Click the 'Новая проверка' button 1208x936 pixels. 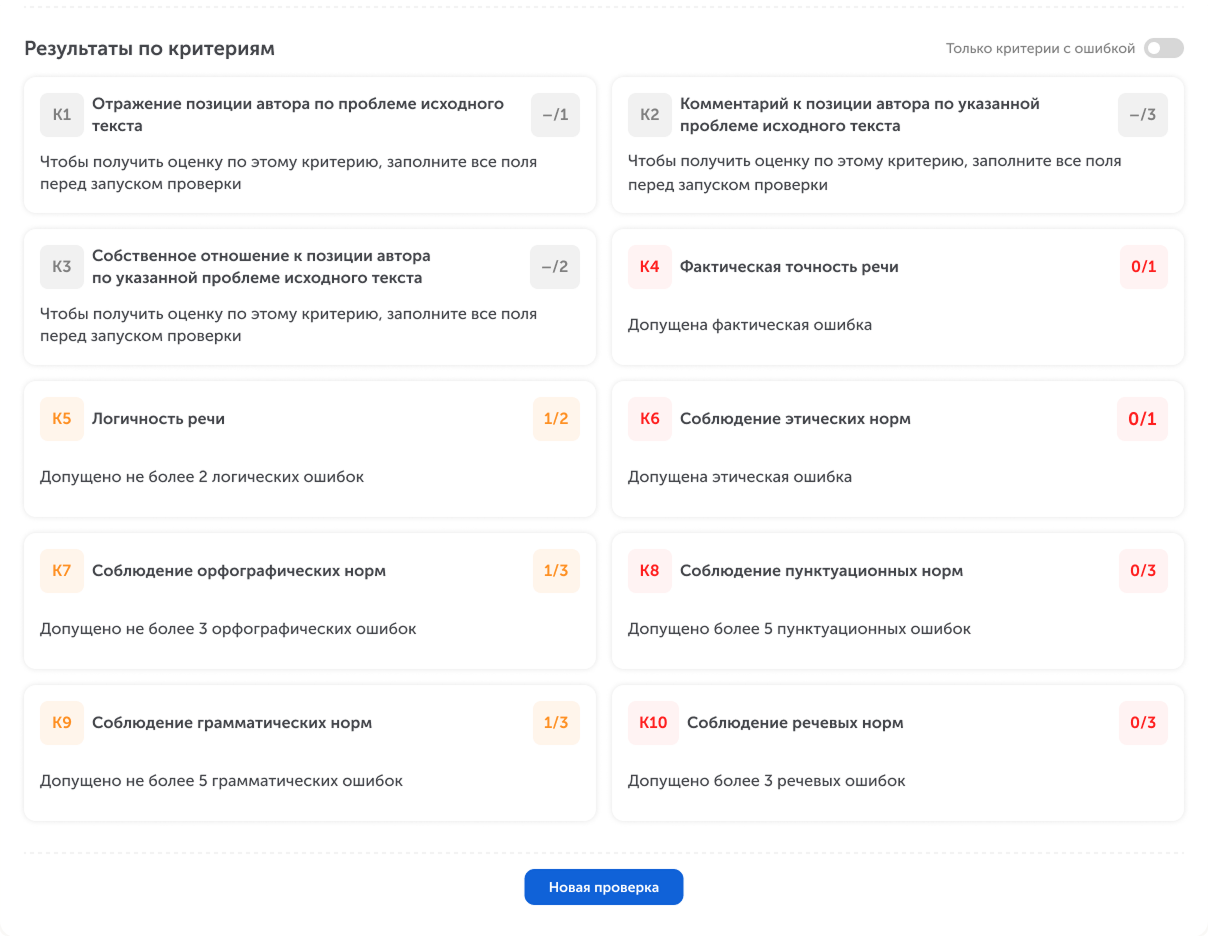[603, 887]
